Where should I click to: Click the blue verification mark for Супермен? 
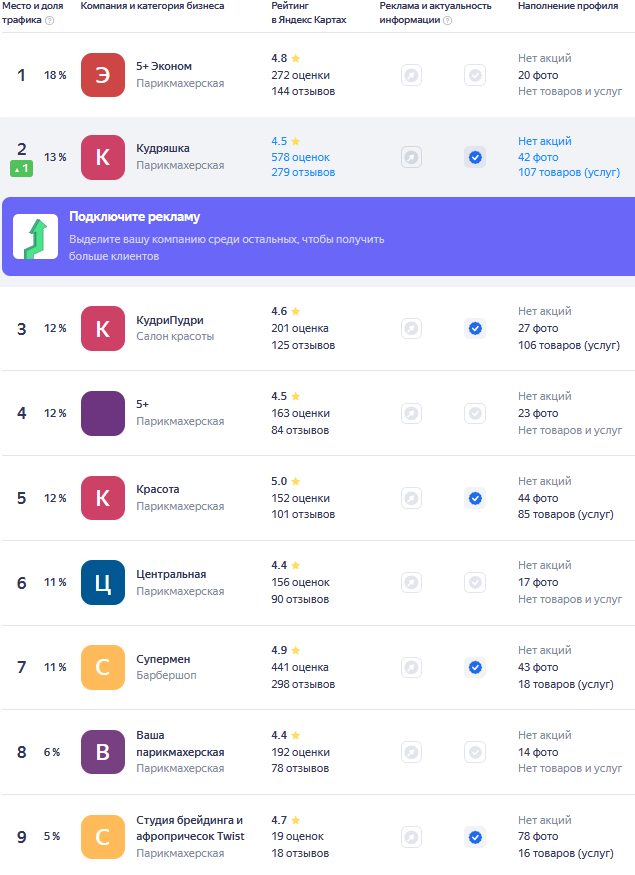(x=475, y=667)
